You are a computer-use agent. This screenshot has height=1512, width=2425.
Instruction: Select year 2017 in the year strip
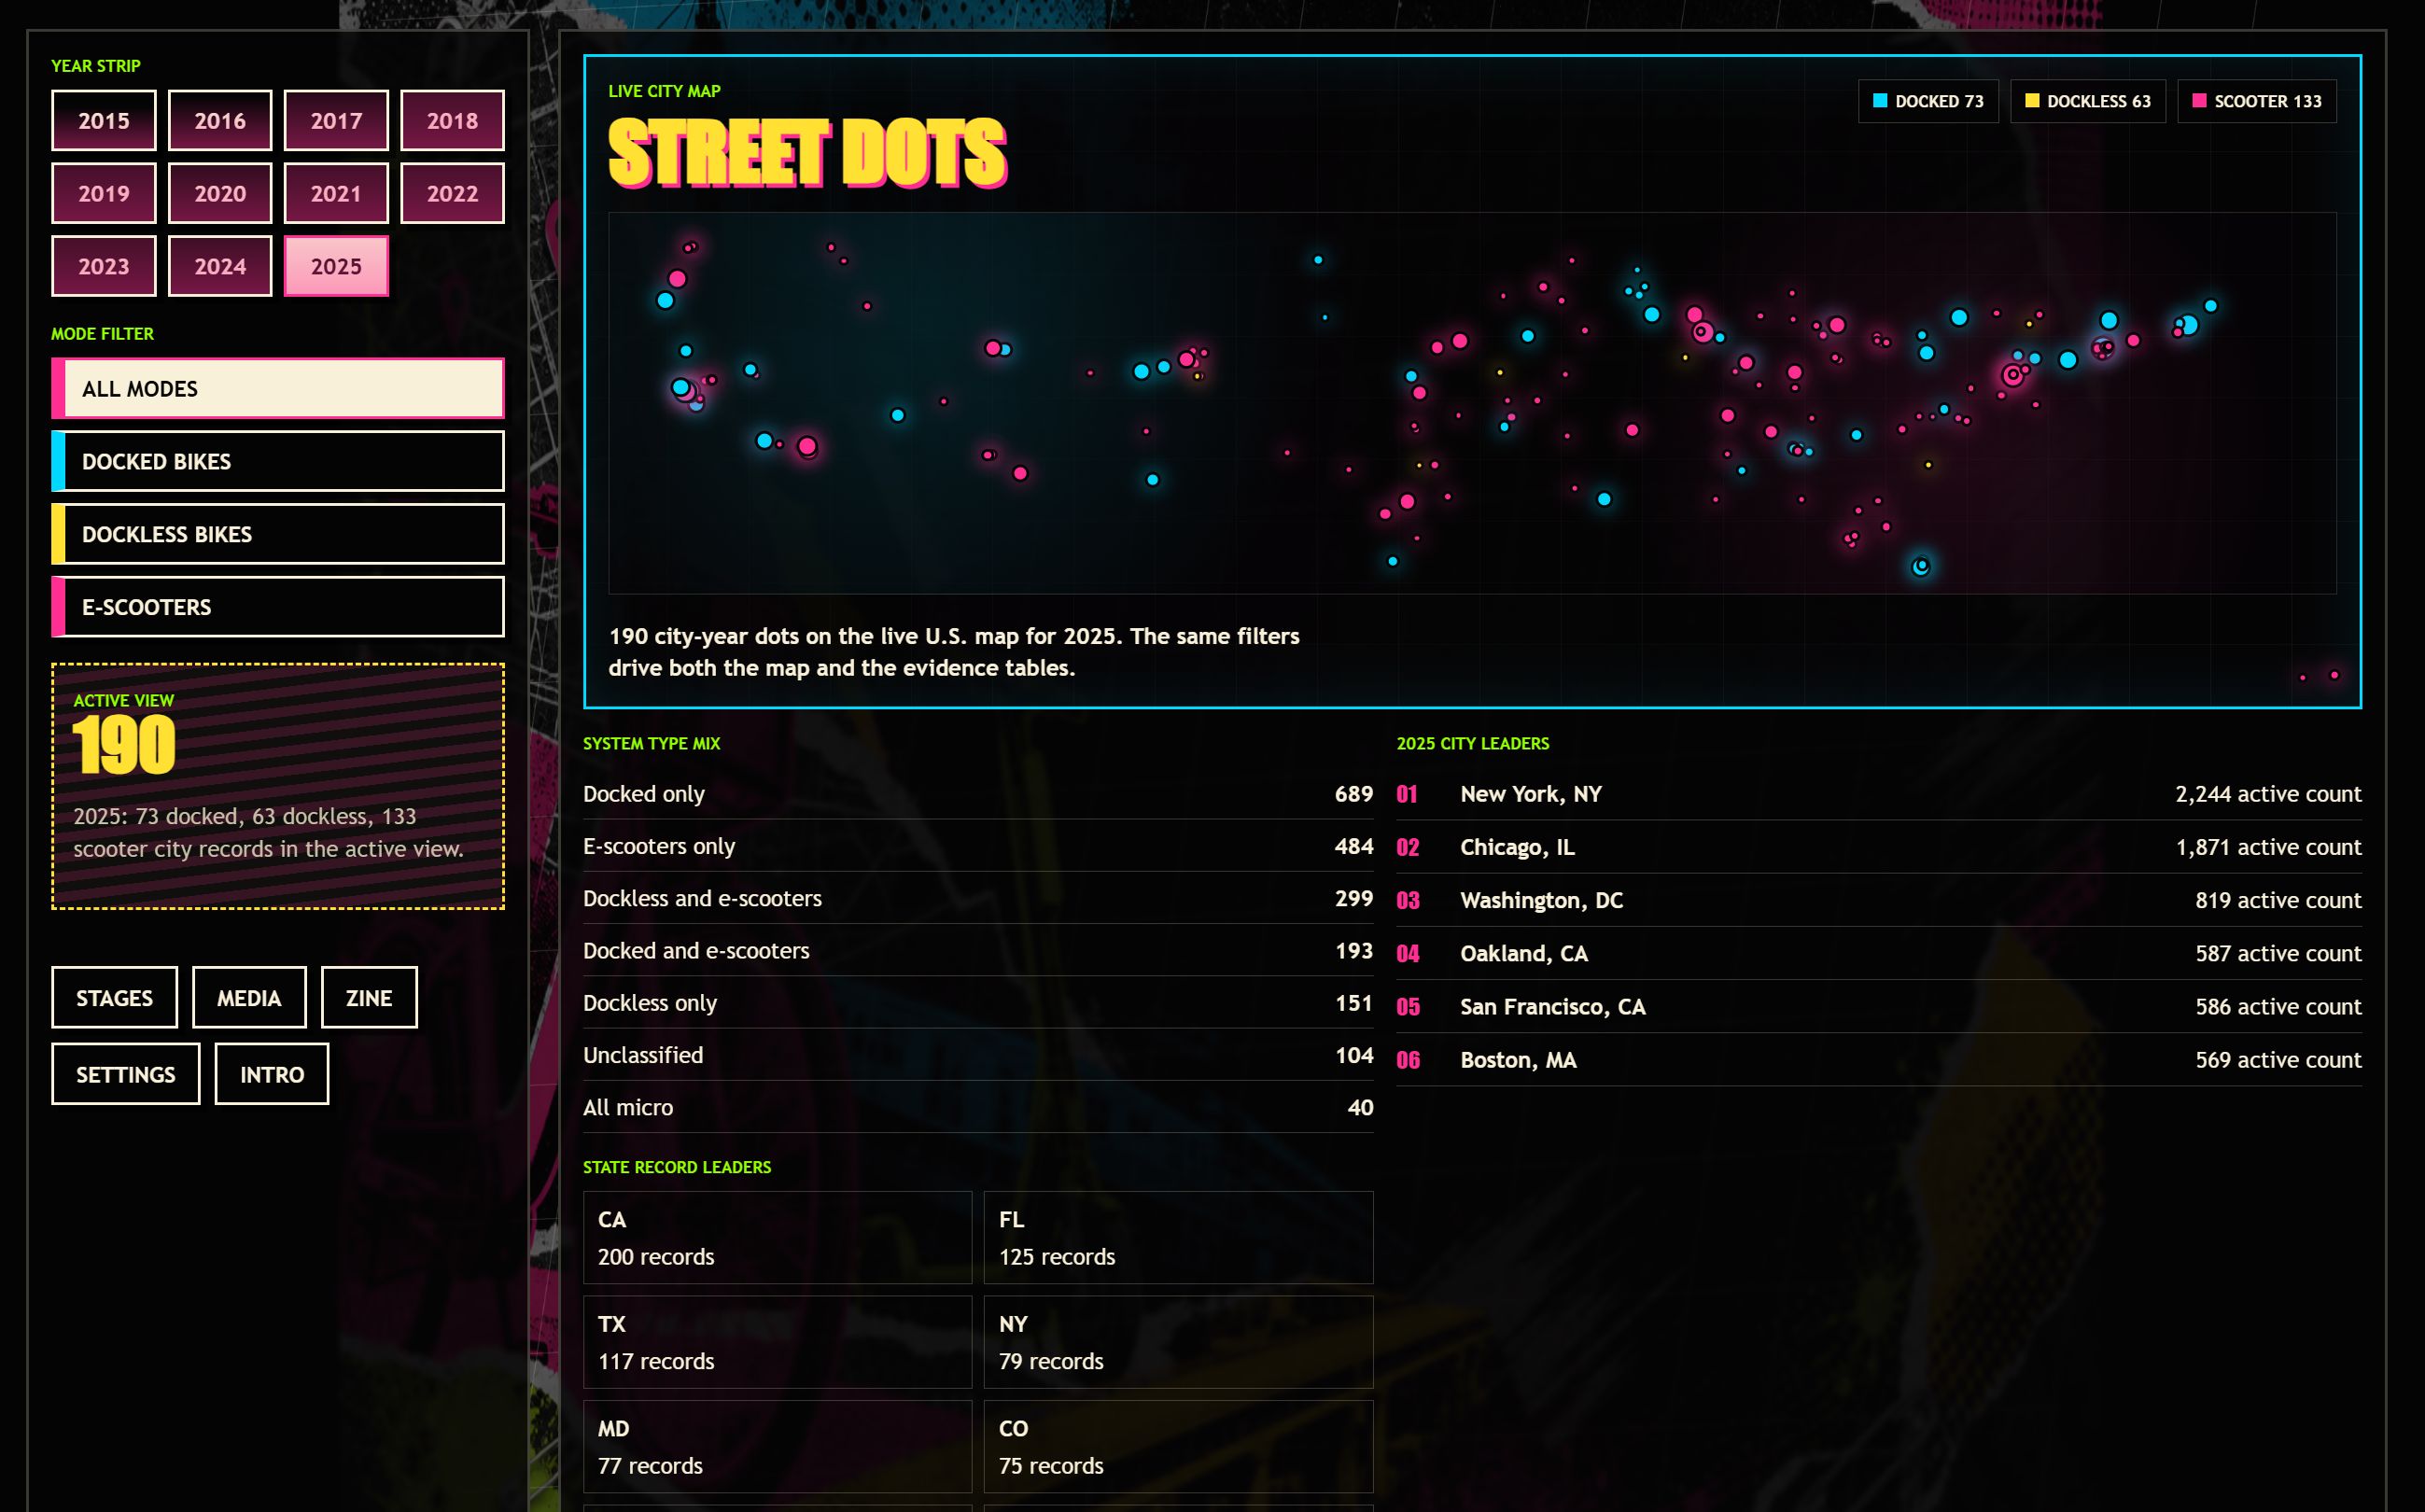[336, 121]
